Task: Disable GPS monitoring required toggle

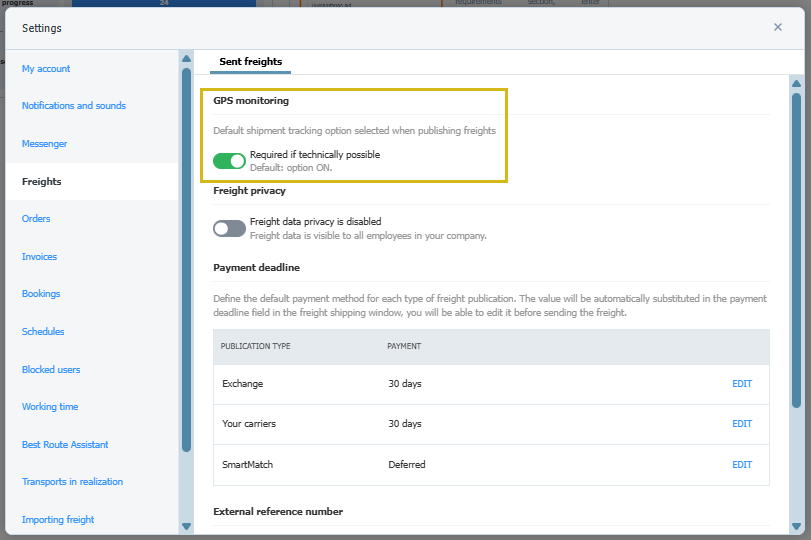Action: point(229,161)
